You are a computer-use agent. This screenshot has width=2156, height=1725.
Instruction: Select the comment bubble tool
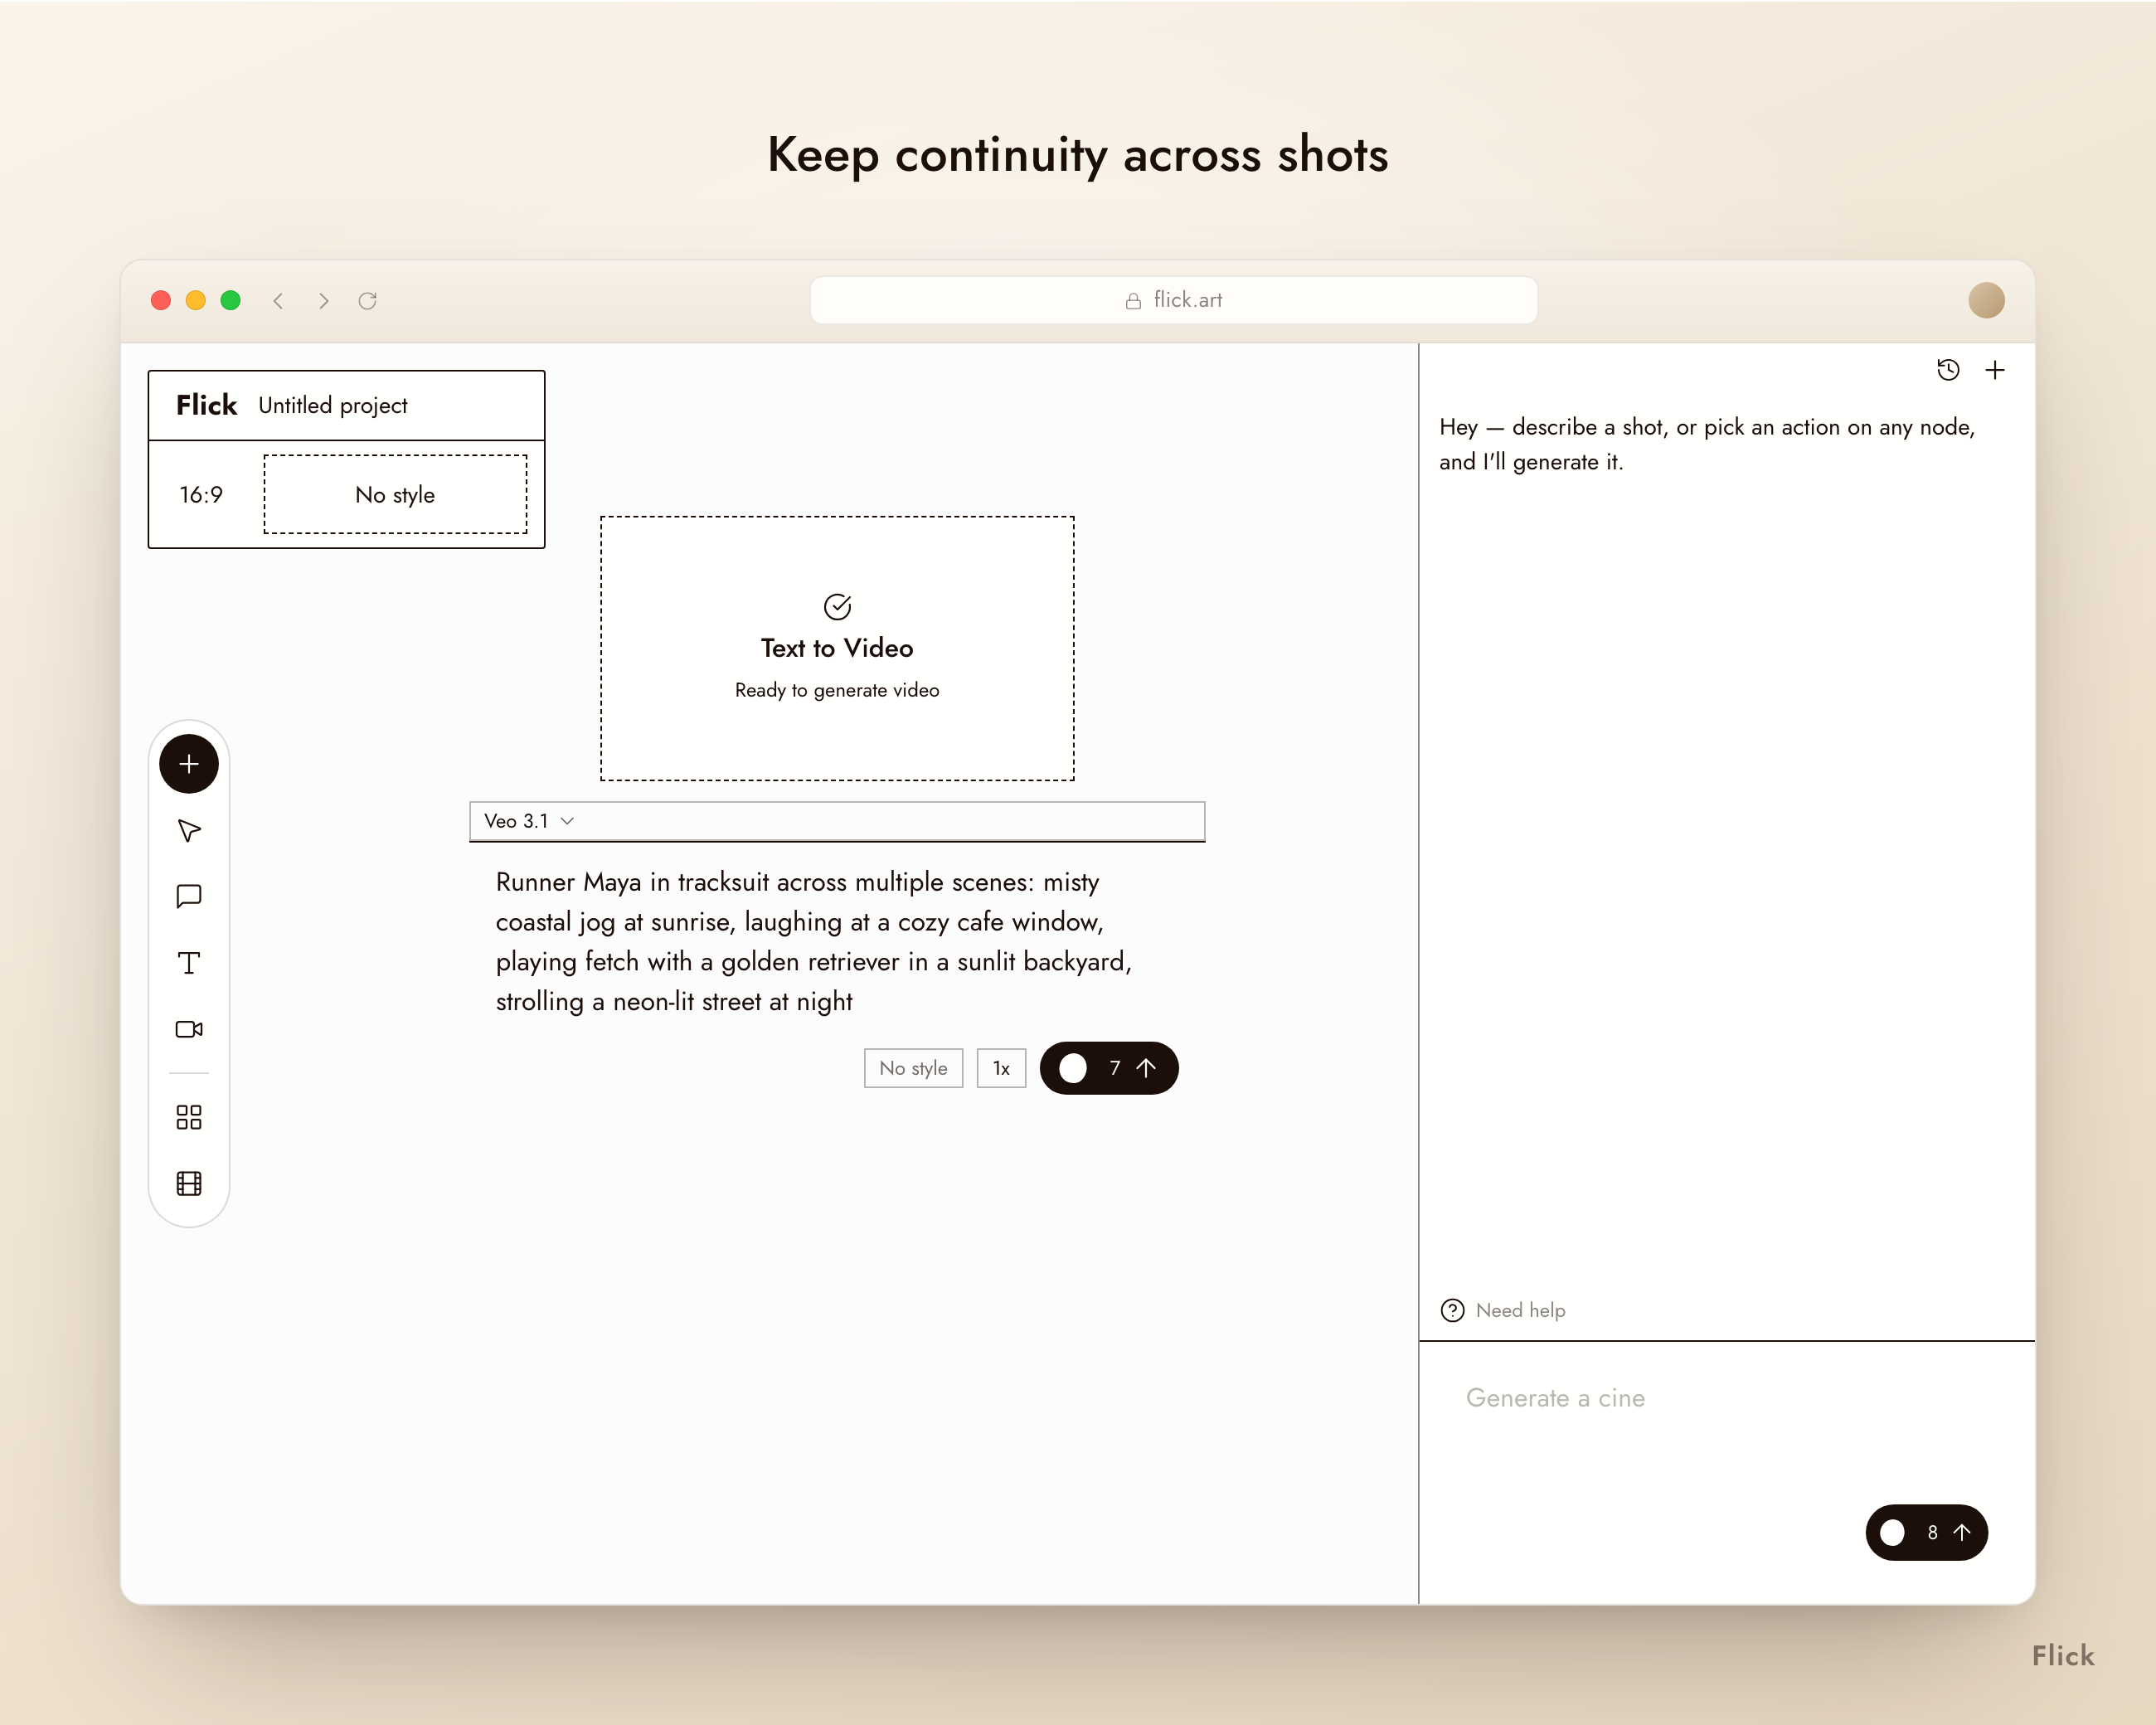pyautogui.click(x=189, y=896)
